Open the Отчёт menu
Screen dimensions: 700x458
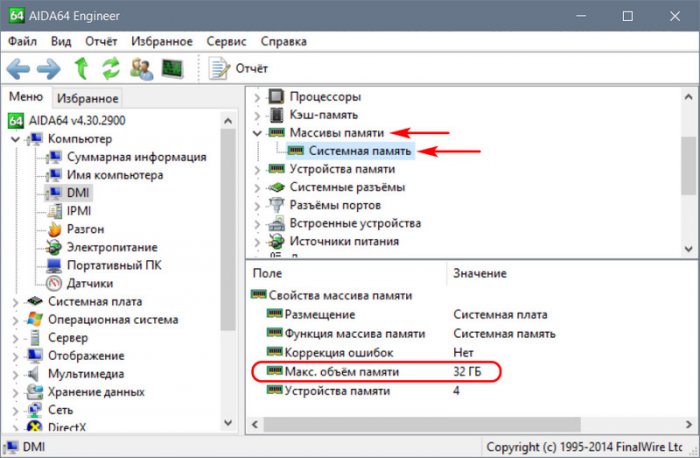(x=101, y=42)
